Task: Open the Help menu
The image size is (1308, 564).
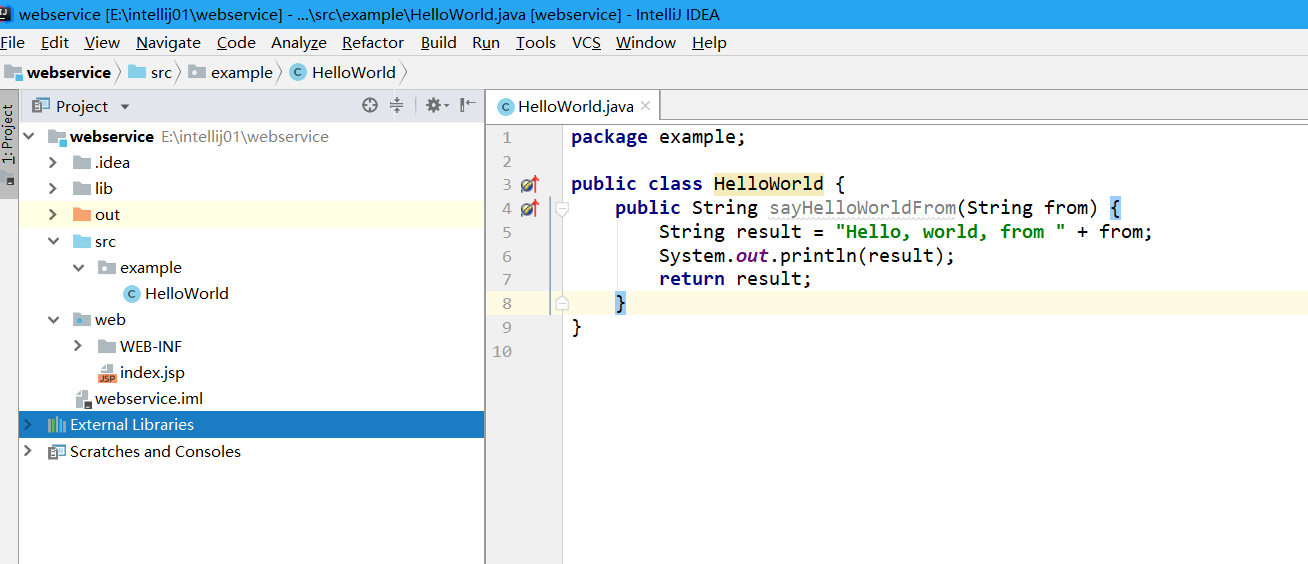Action: (x=709, y=43)
